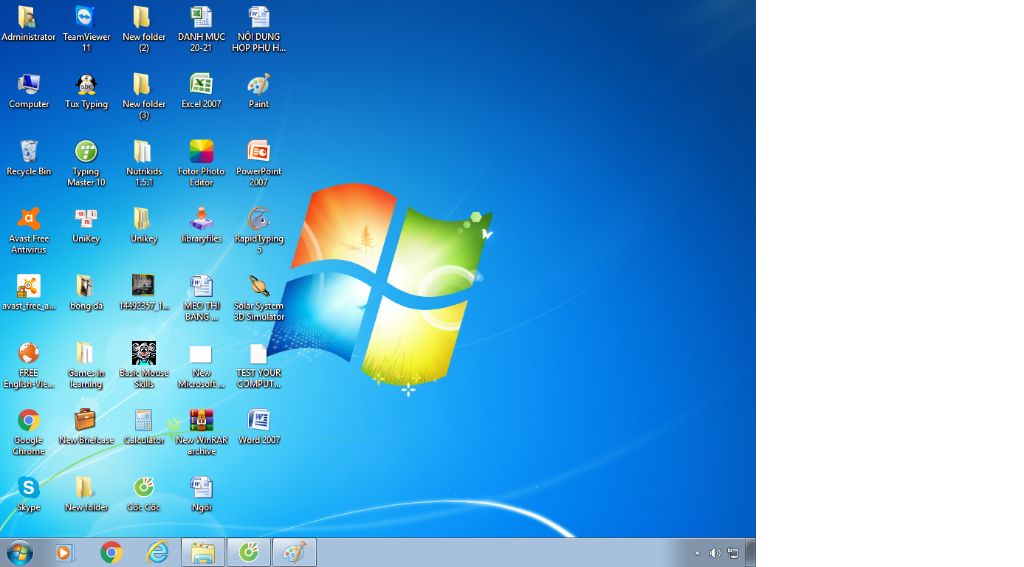Open Chrome from the taskbar
This screenshot has height=567, width=1024.
[x=111, y=553]
